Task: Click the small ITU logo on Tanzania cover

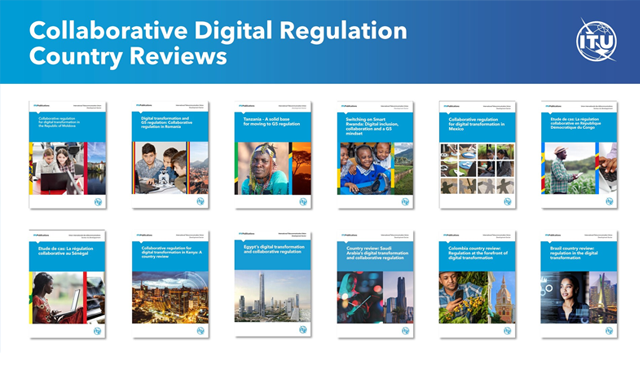Action: click(x=303, y=202)
